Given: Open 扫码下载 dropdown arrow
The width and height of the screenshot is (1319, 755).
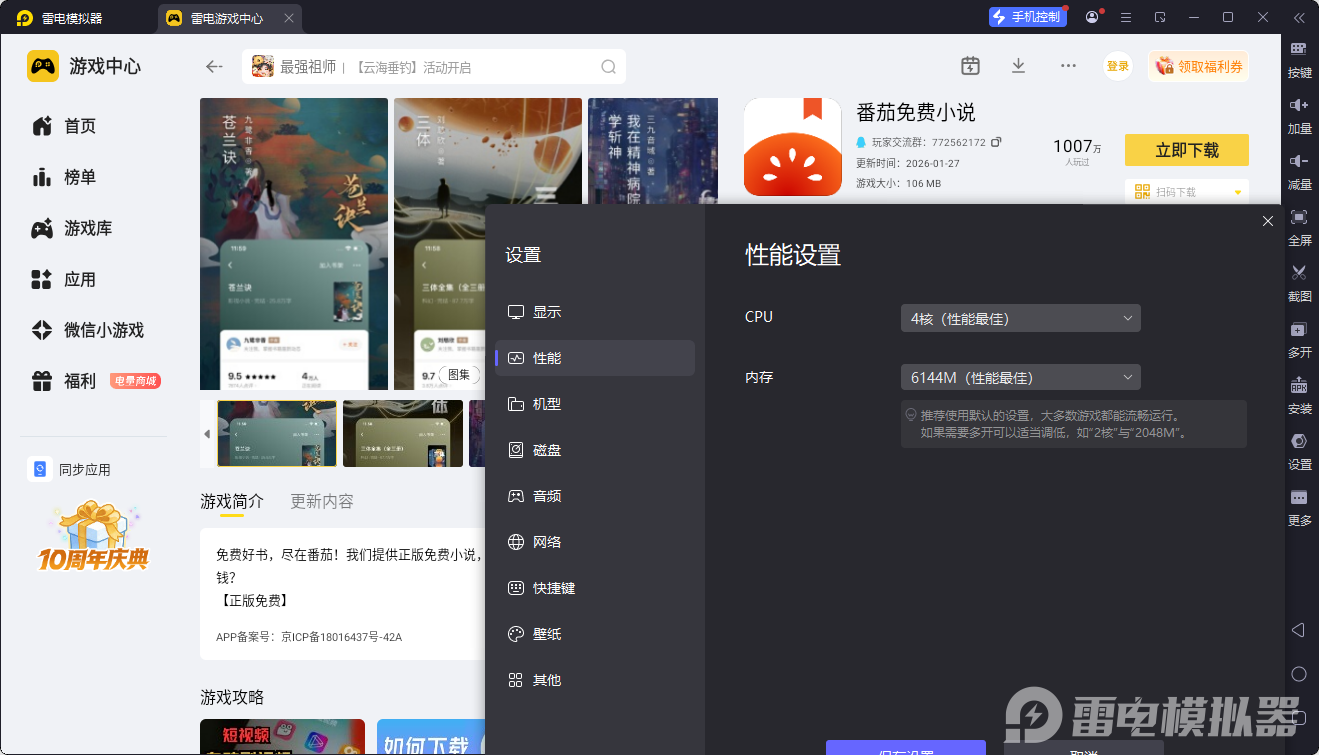Looking at the screenshot, I should point(1238,192).
